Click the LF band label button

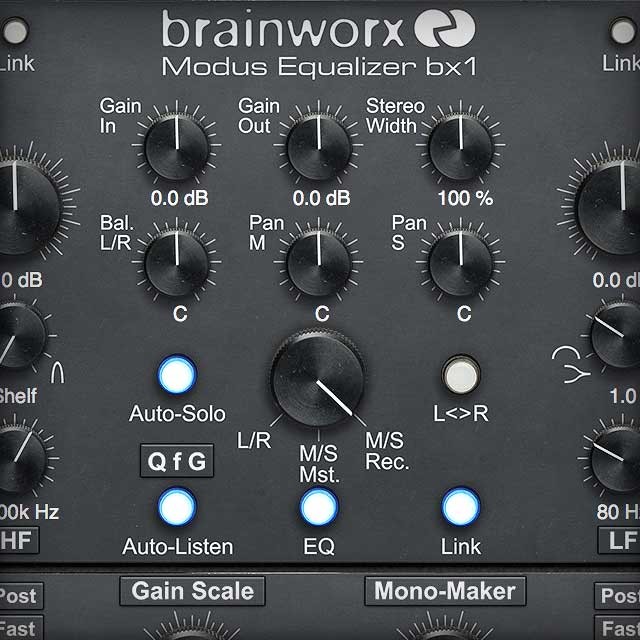[621, 542]
